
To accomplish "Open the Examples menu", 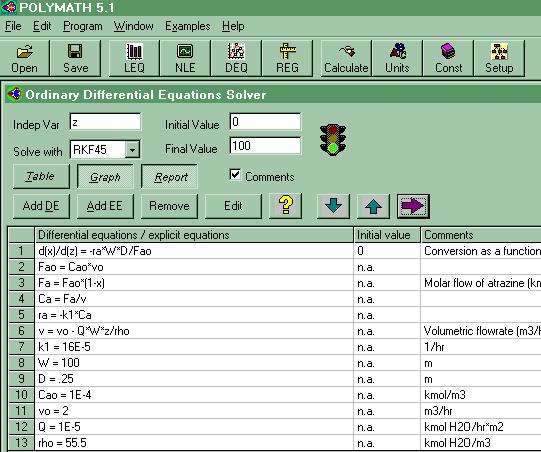I will coord(188,26).
